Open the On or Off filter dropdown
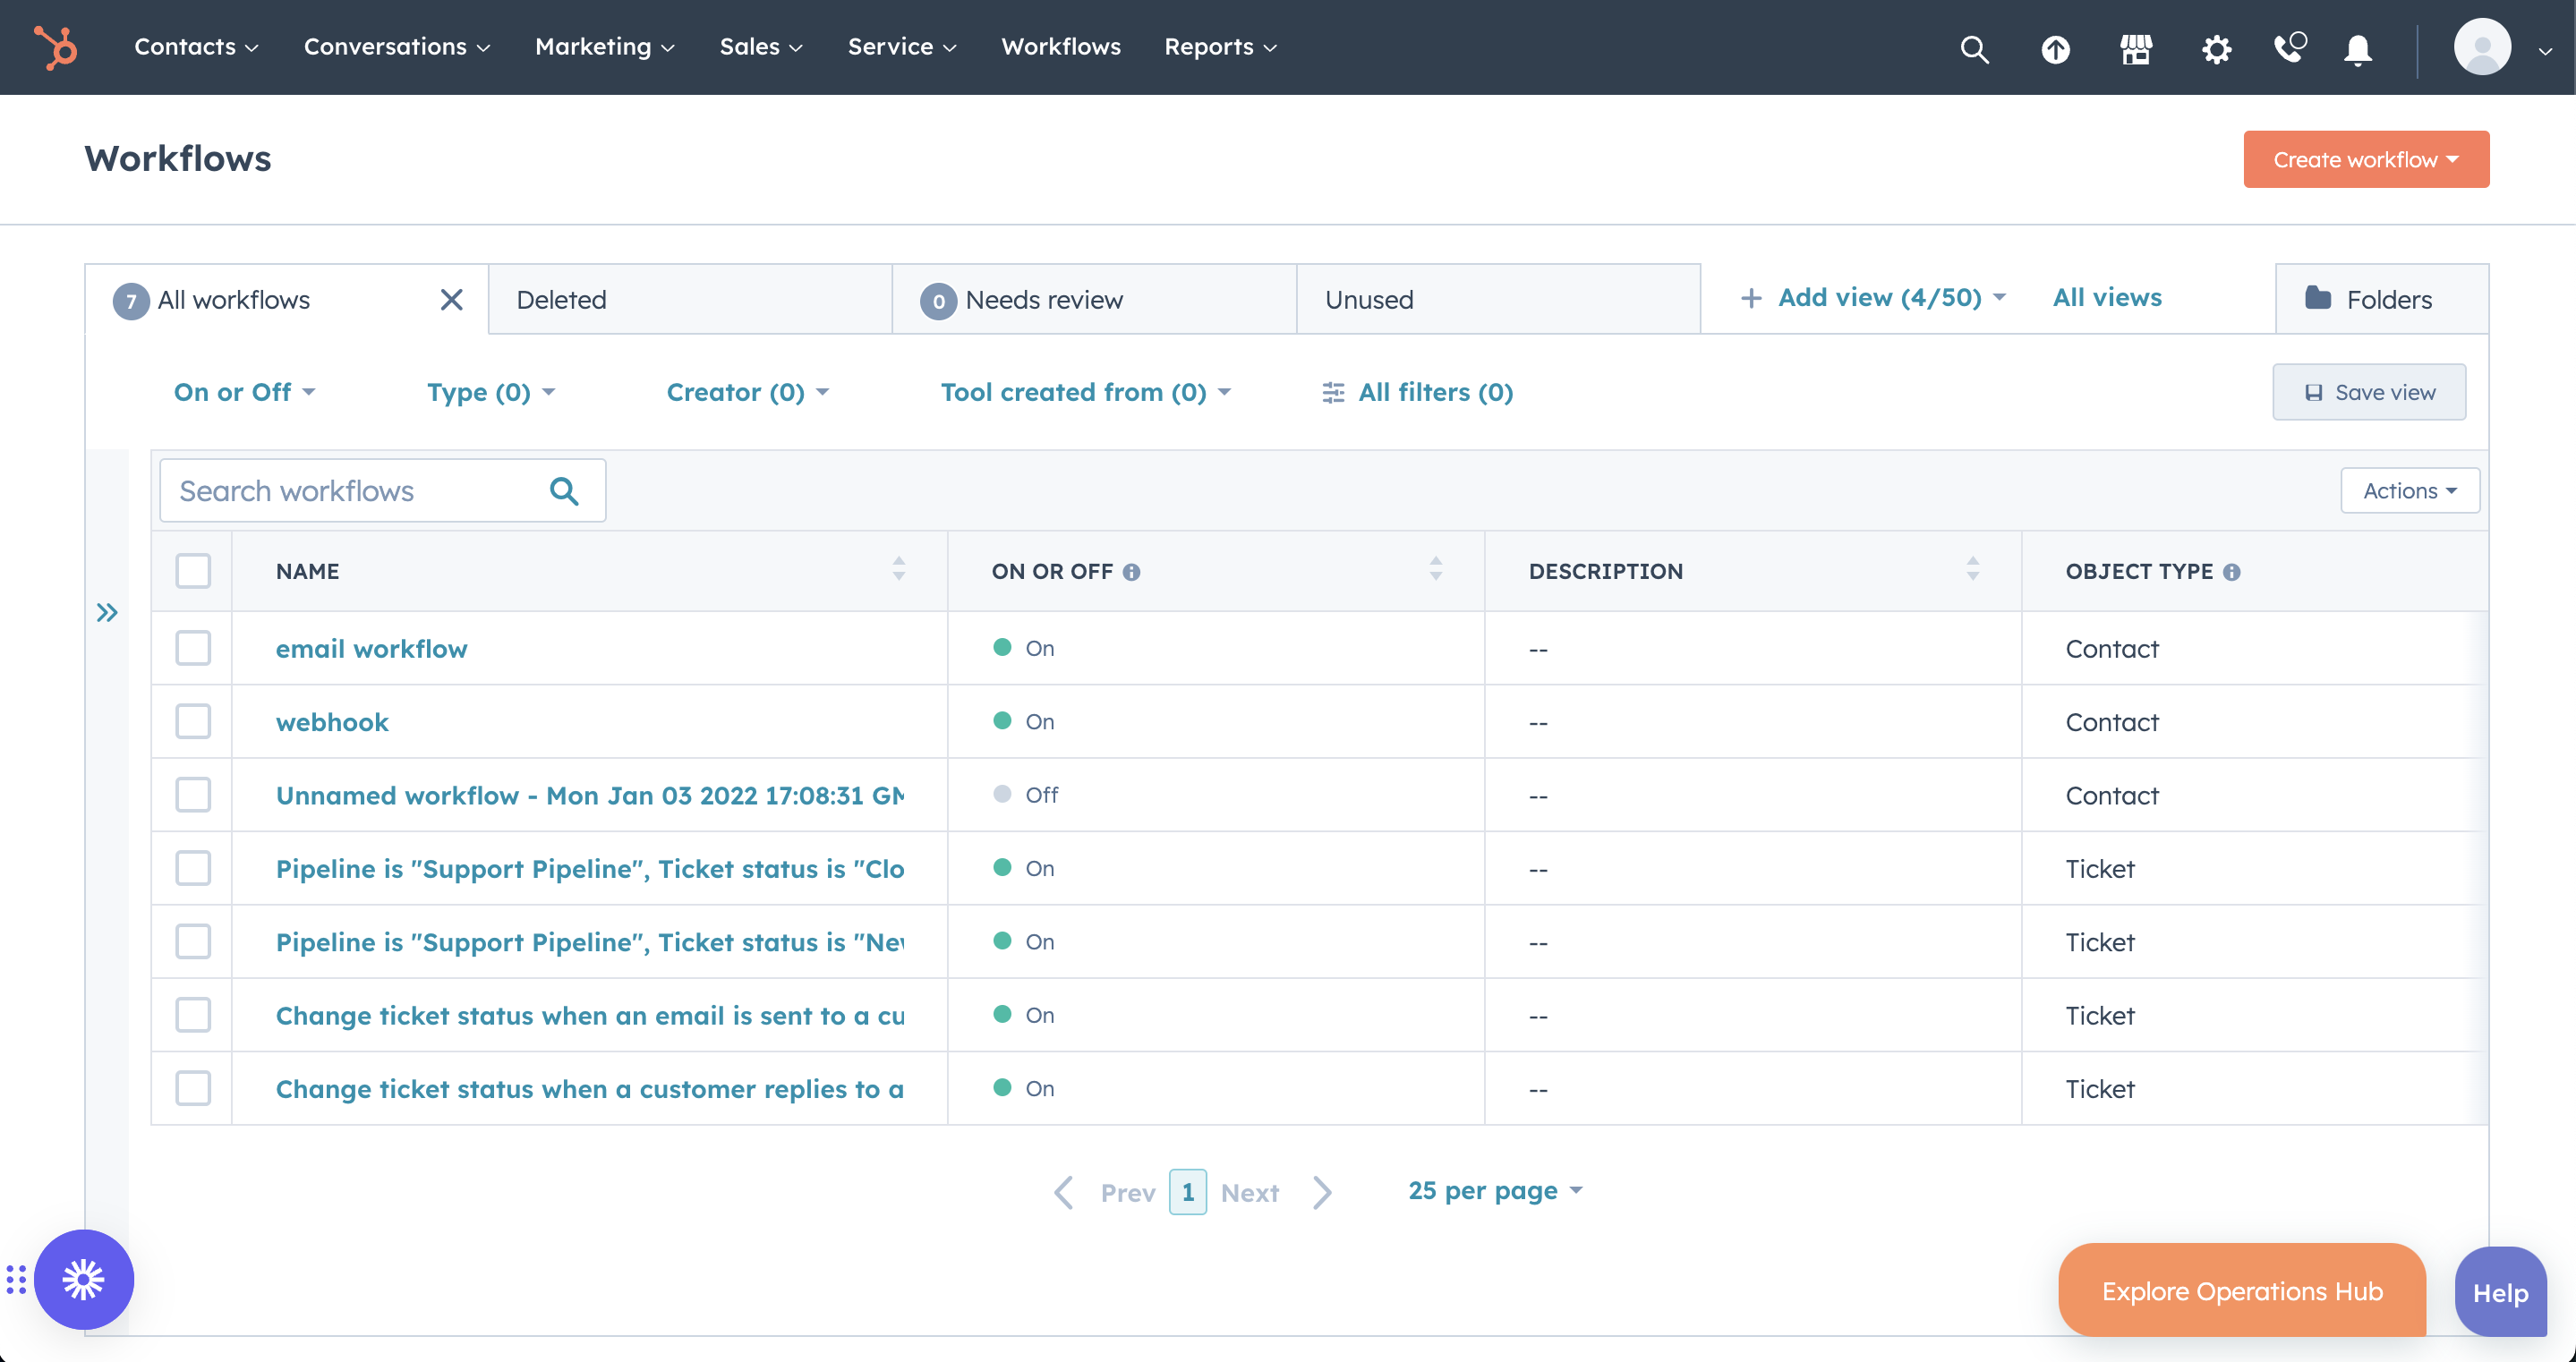The image size is (2576, 1362). [x=243, y=392]
